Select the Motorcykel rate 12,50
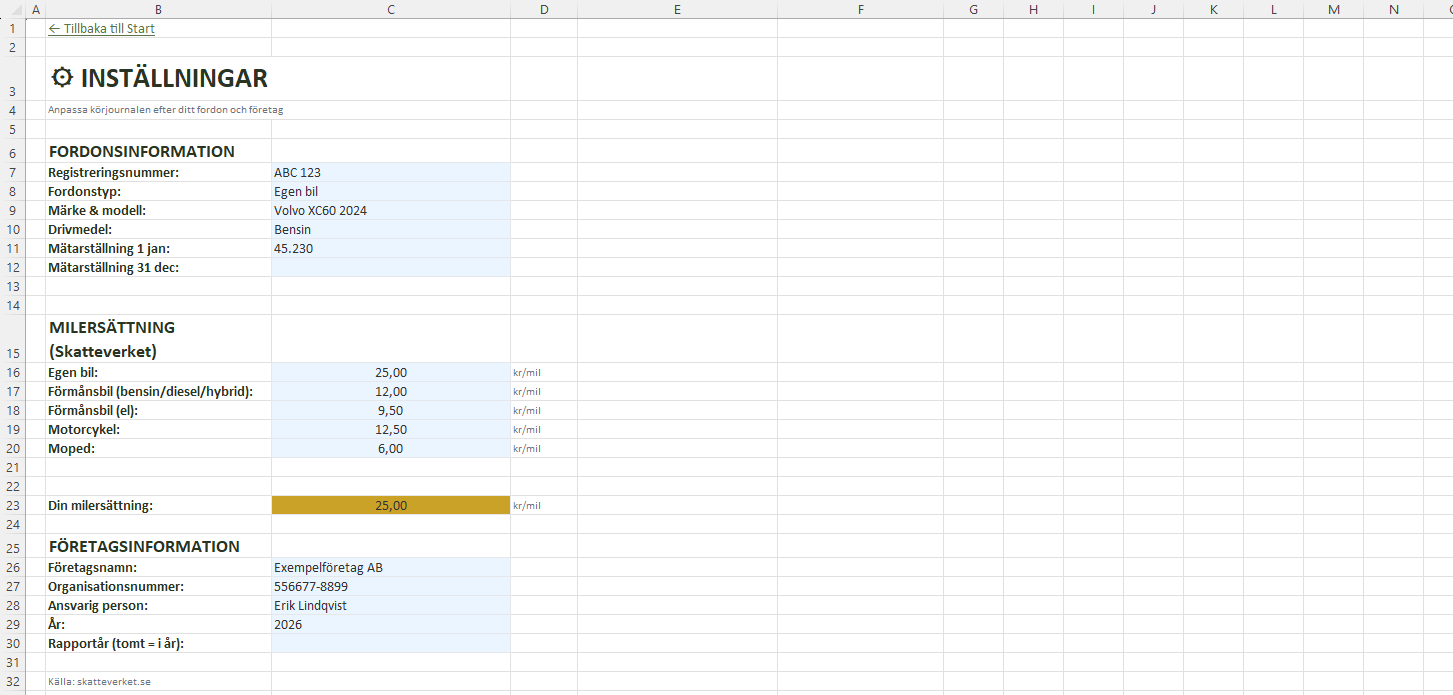Image resolution: width=1453 pixels, height=695 pixels. (x=391, y=430)
